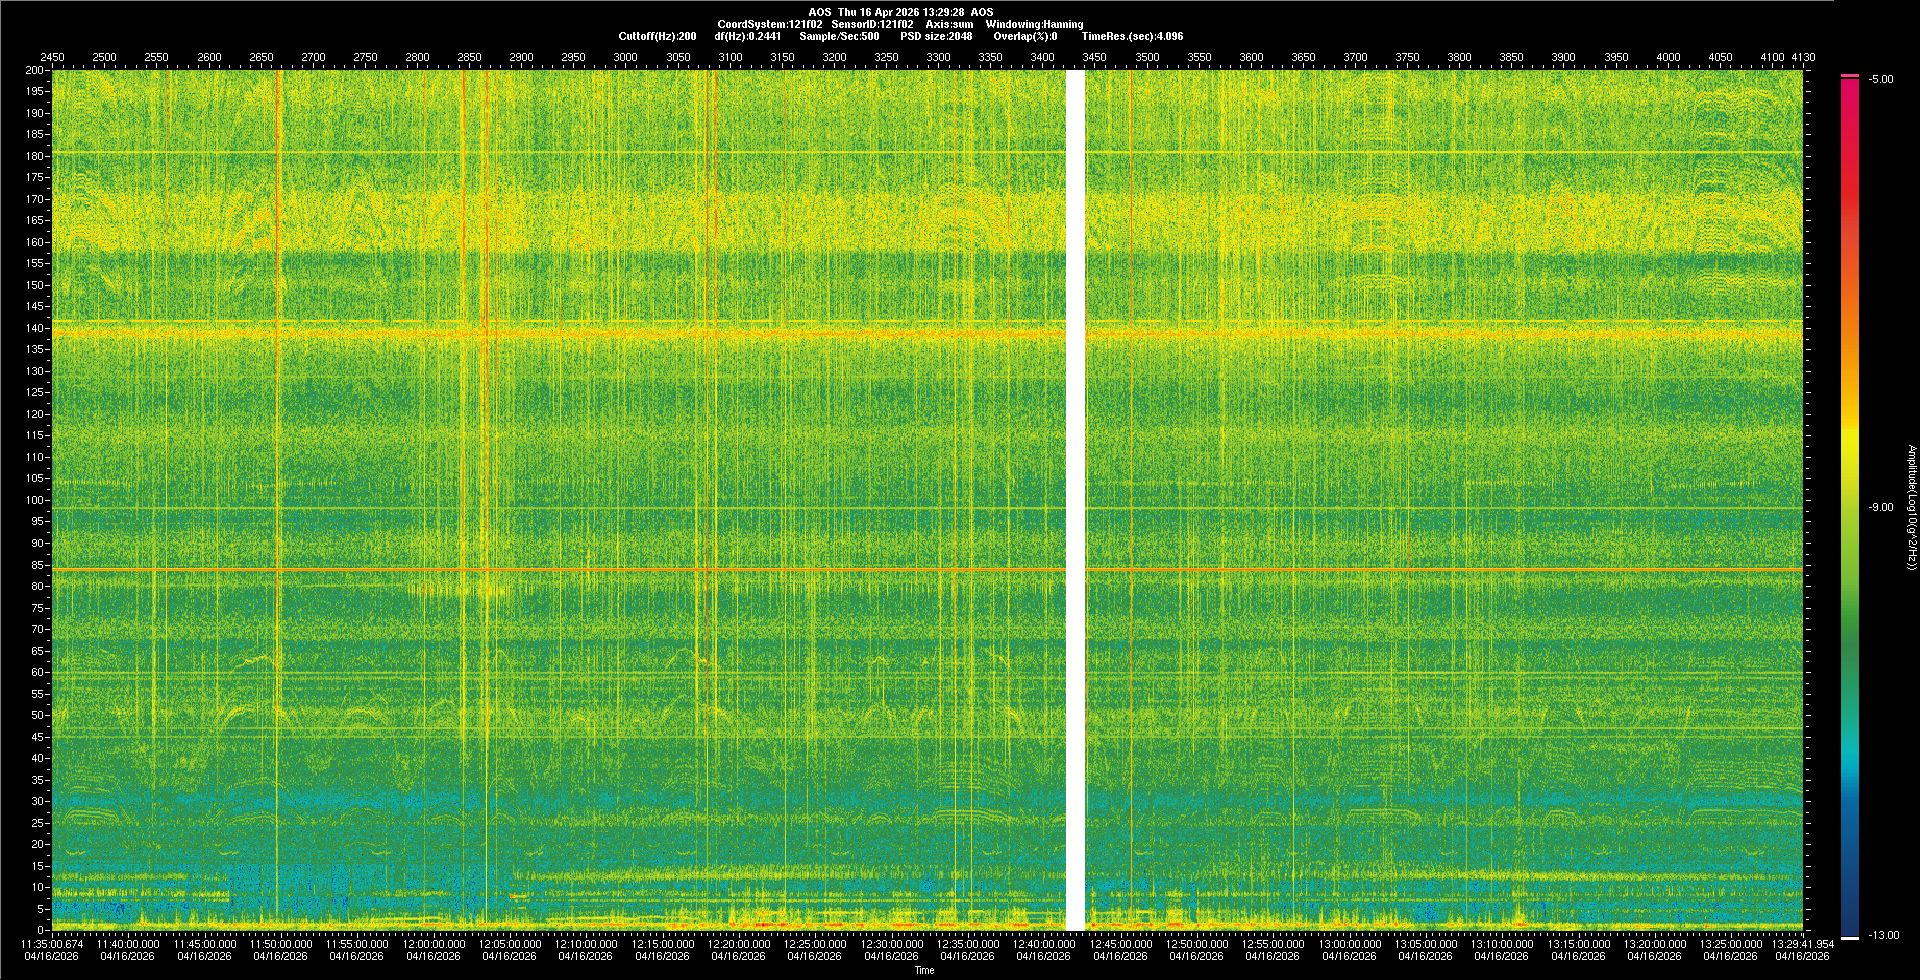Click the bottom marker of the color scale at -13.00
The image size is (1920, 980).
(x=1850, y=937)
